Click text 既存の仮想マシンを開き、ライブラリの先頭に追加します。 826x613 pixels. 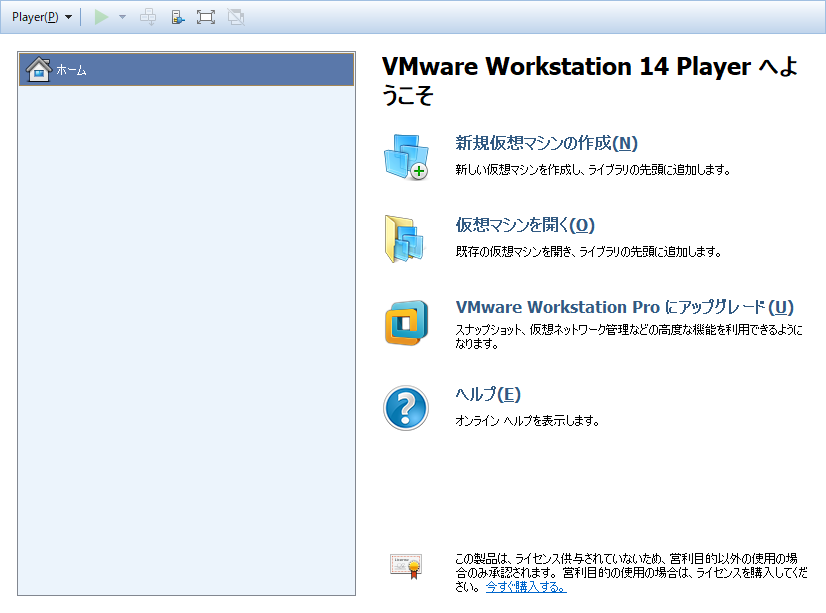tap(588, 252)
